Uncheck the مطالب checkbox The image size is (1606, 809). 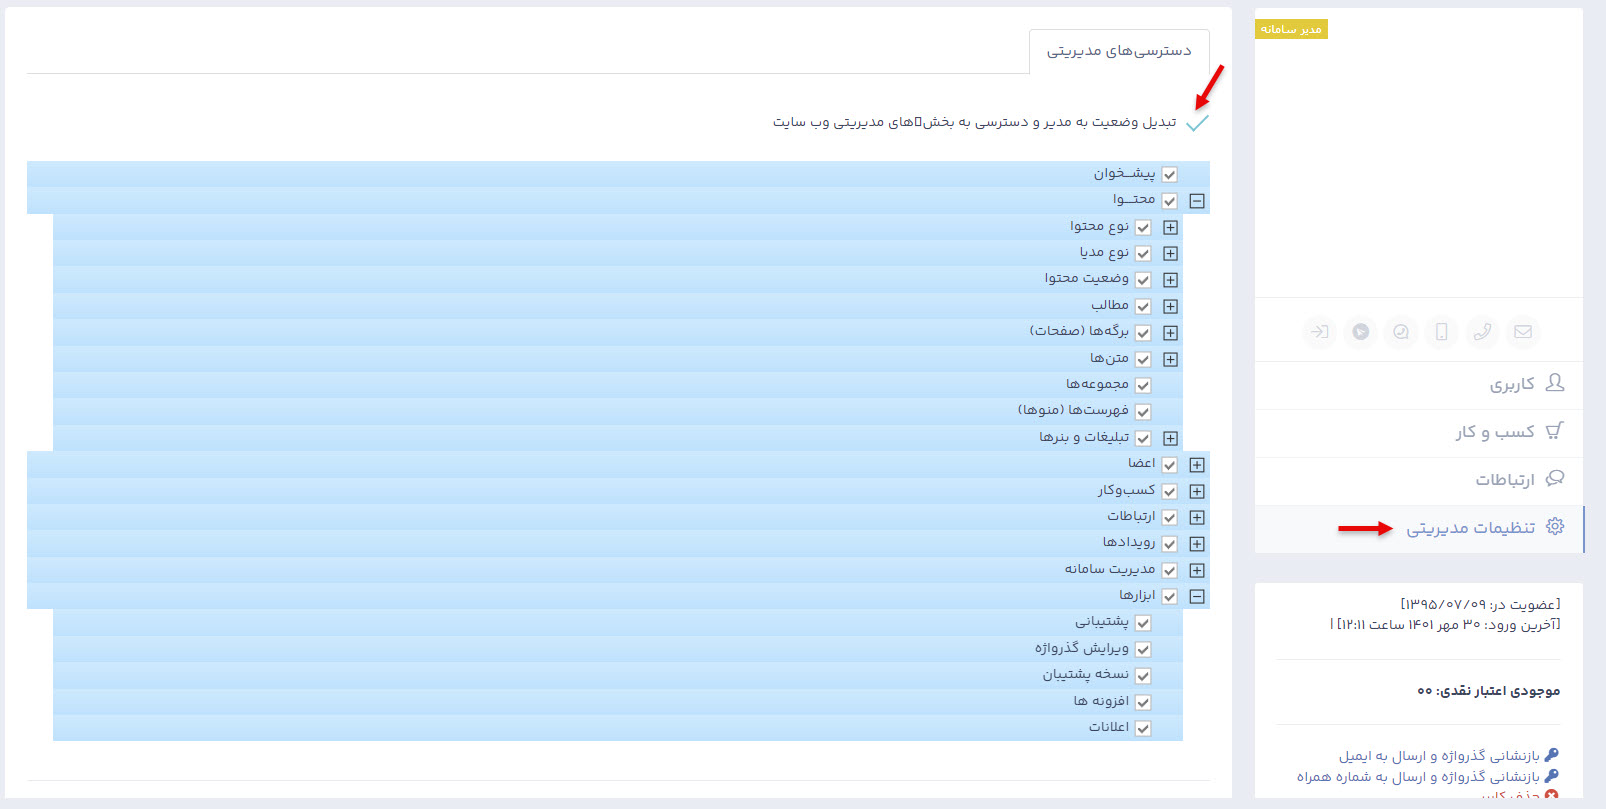pyautogui.click(x=1143, y=307)
